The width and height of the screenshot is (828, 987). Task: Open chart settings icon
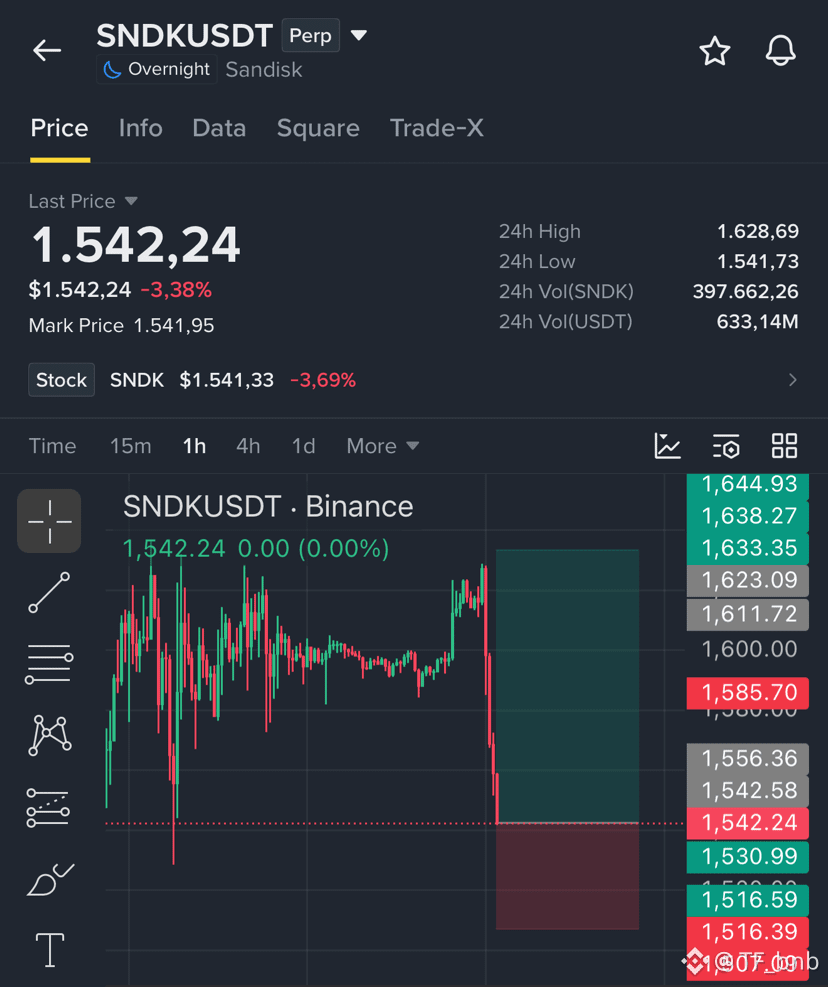(x=726, y=446)
